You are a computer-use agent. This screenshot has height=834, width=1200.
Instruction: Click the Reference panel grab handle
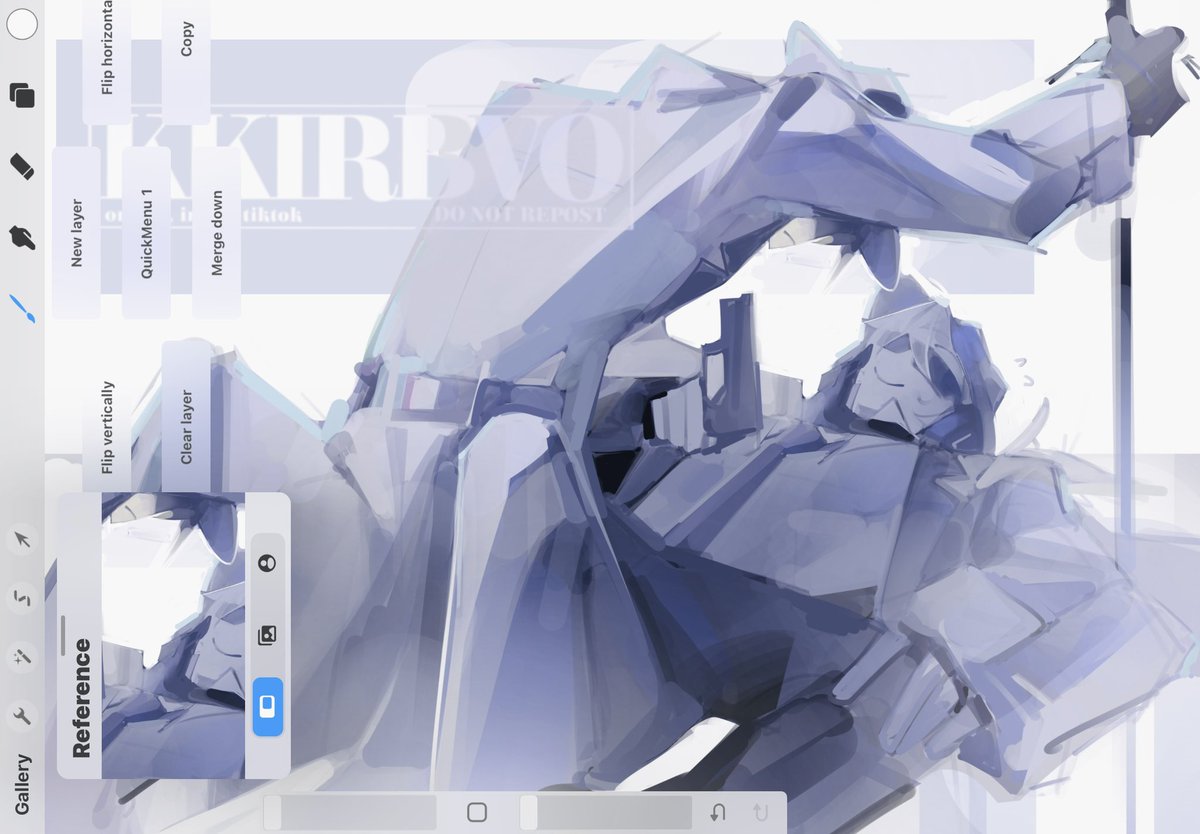63,635
